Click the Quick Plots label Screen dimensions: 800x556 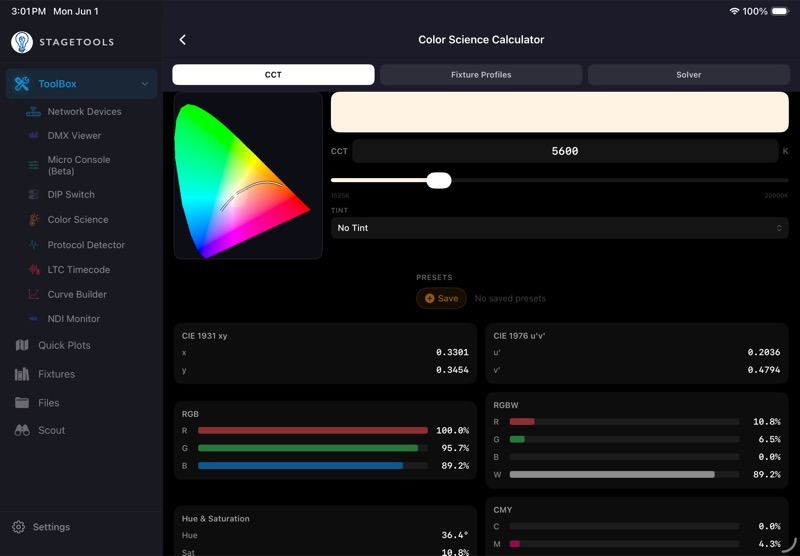64,345
